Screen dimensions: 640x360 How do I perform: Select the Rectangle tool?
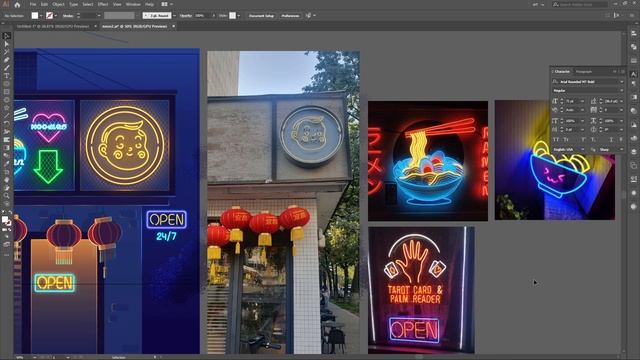[x=7, y=92]
